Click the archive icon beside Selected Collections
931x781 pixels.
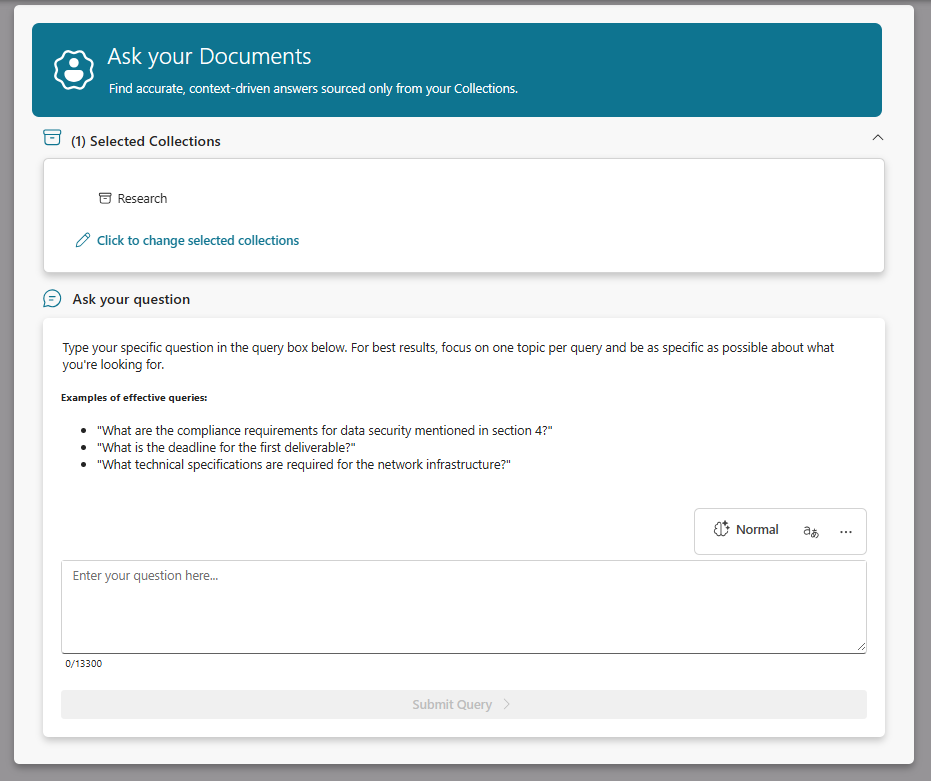[52, 138]
